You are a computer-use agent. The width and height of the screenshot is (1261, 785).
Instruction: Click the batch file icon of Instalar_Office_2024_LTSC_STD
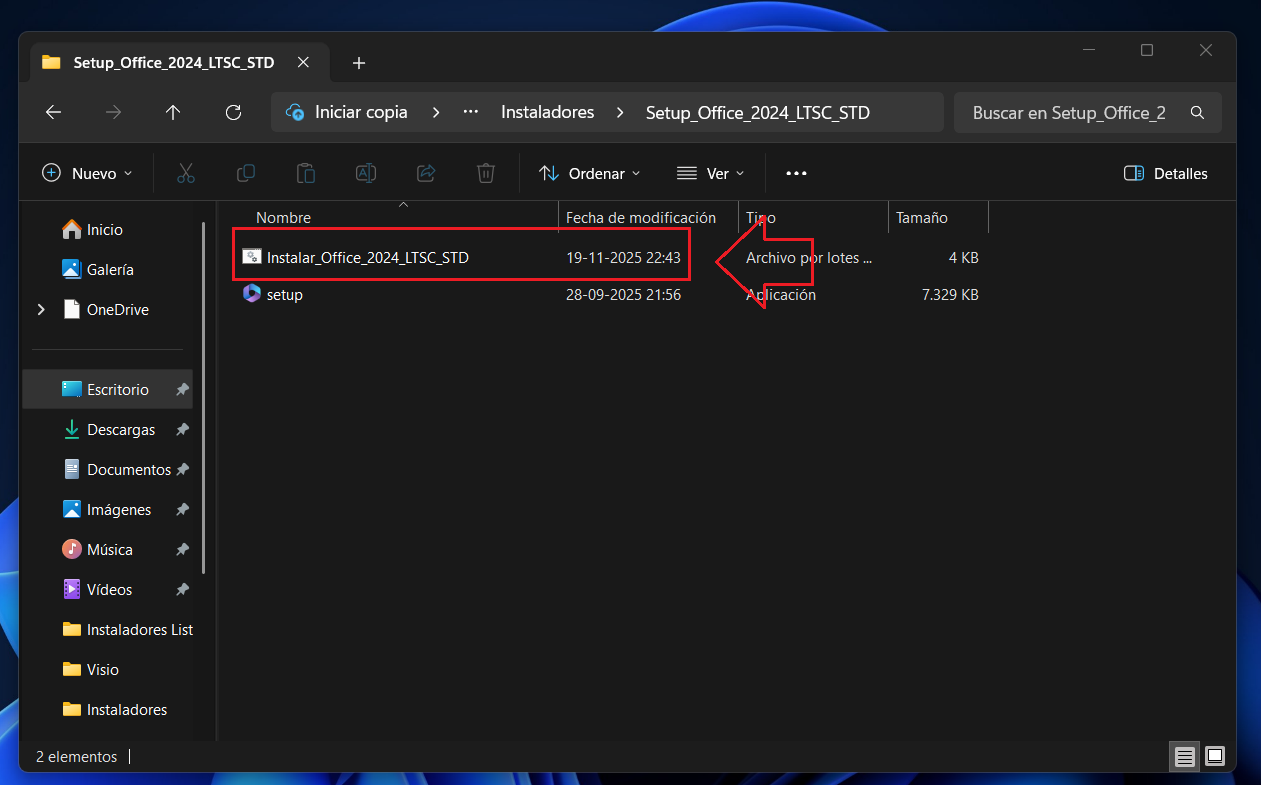coord(252,257)
